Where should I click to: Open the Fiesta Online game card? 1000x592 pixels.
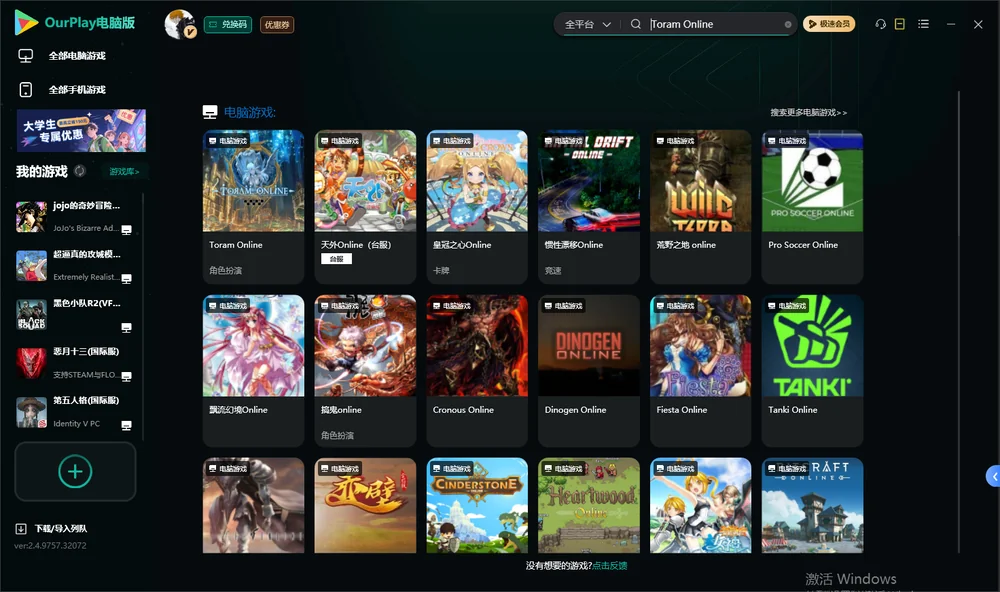pyautogui.click(x=700, y=371)
